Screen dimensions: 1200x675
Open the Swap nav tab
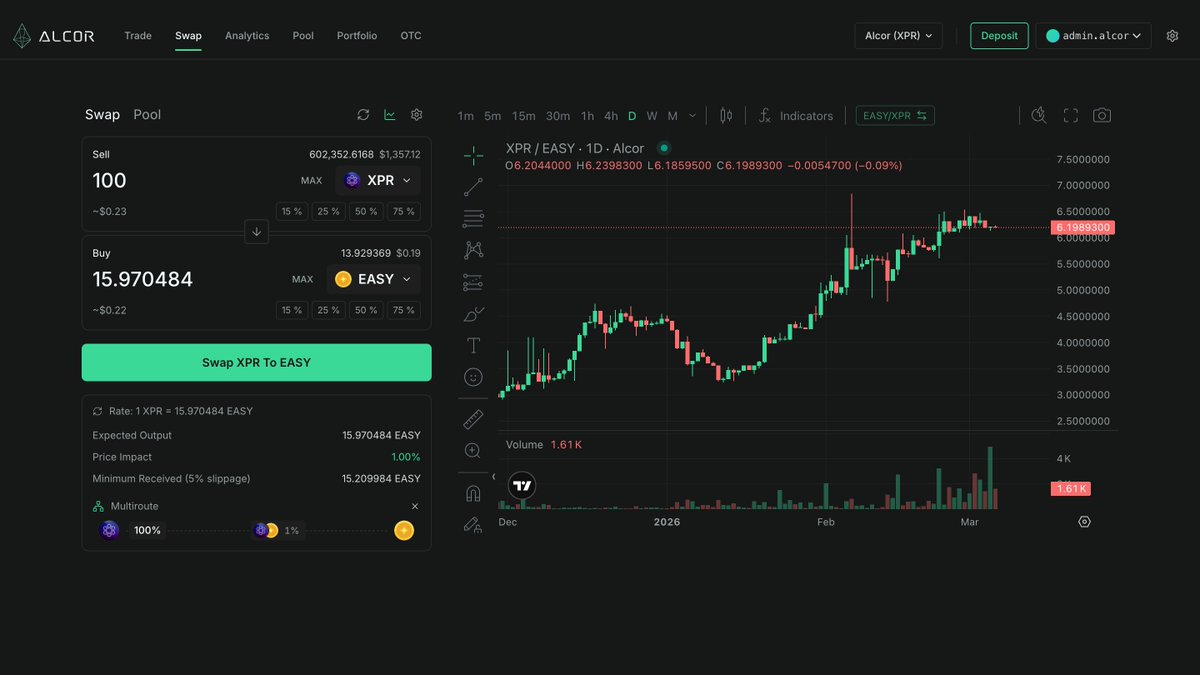click(x=188, y=36)
